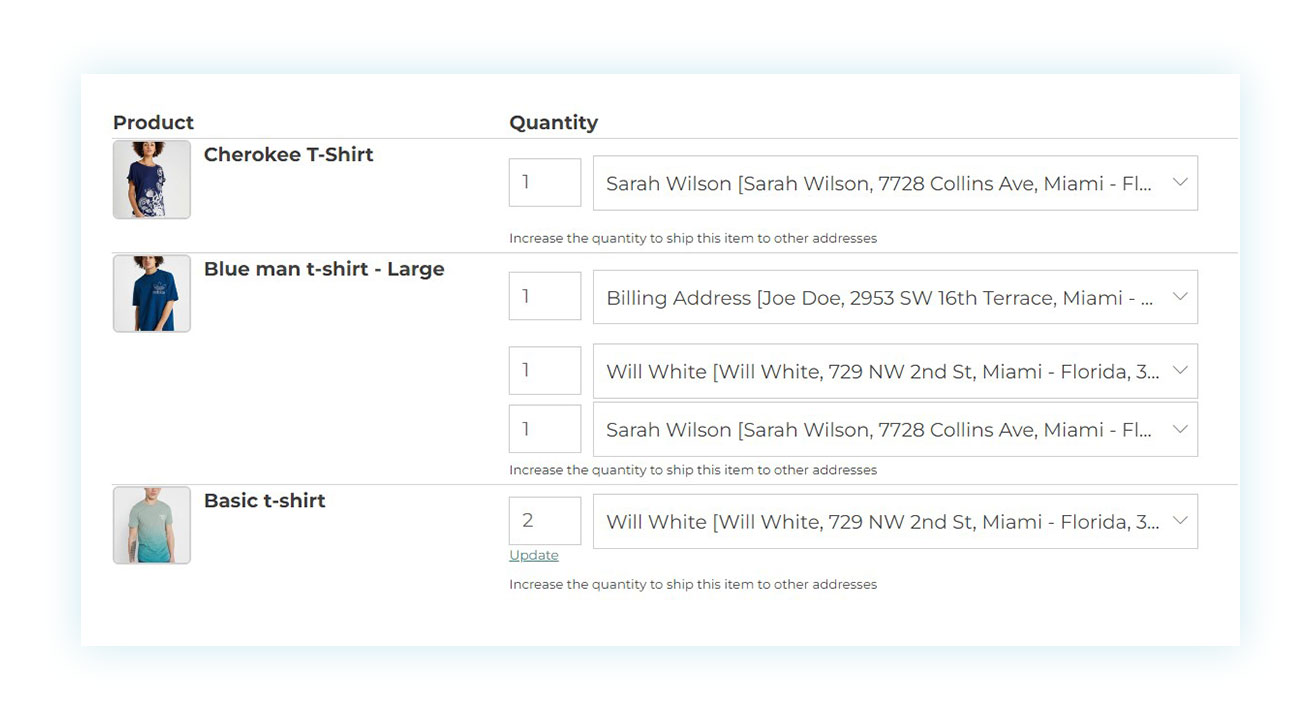The height and width of the screenshot is (724, 1300).
Task: Open the Blue man t-shirt product thumbnail
Action: 152,293
